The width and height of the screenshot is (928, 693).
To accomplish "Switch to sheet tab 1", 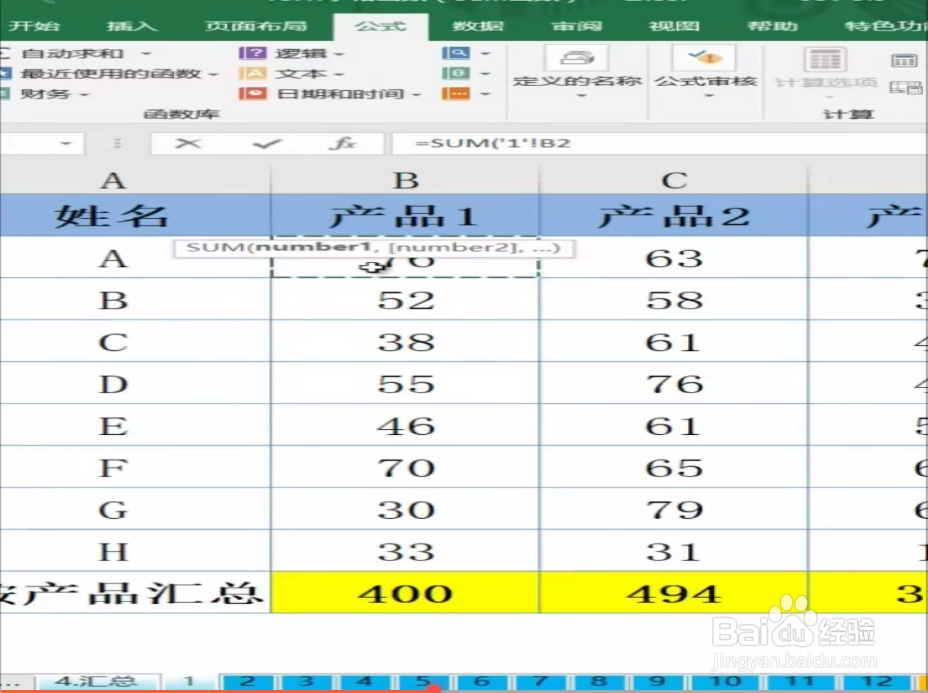I will [x=189, y=682].
